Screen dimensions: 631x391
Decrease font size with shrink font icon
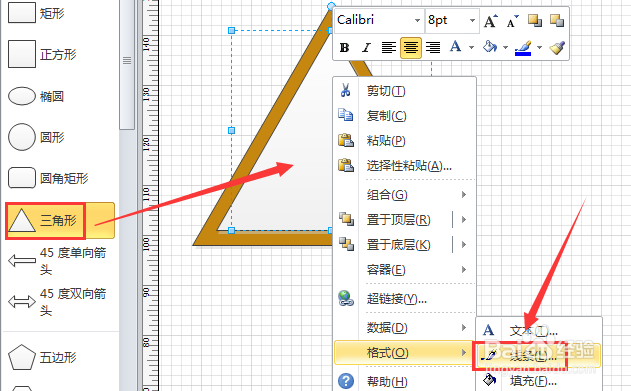pyautogui.click(x=512, y=21)
